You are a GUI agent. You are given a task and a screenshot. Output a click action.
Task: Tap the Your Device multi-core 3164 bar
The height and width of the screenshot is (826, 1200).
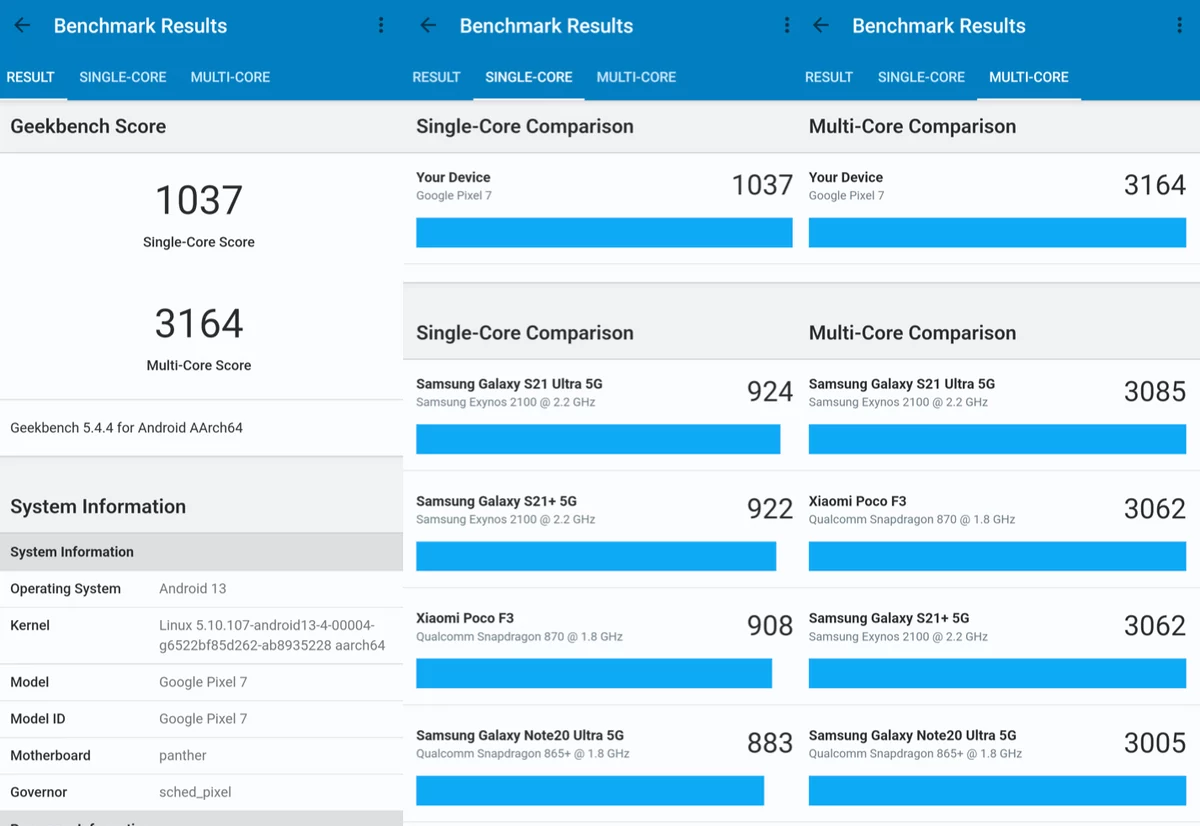[998, 233]
